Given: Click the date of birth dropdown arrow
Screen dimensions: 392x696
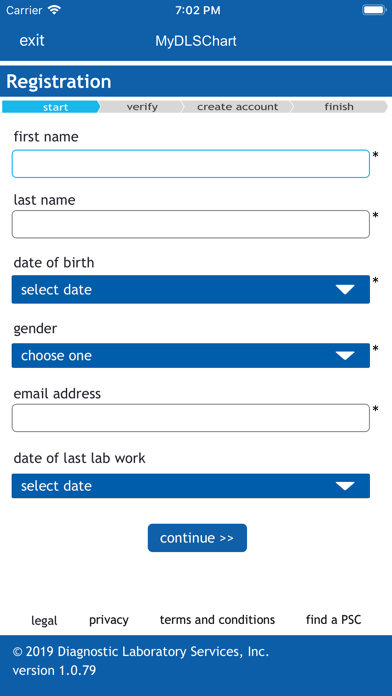Looking at the screenshot, I should click(x=345, y=290).
